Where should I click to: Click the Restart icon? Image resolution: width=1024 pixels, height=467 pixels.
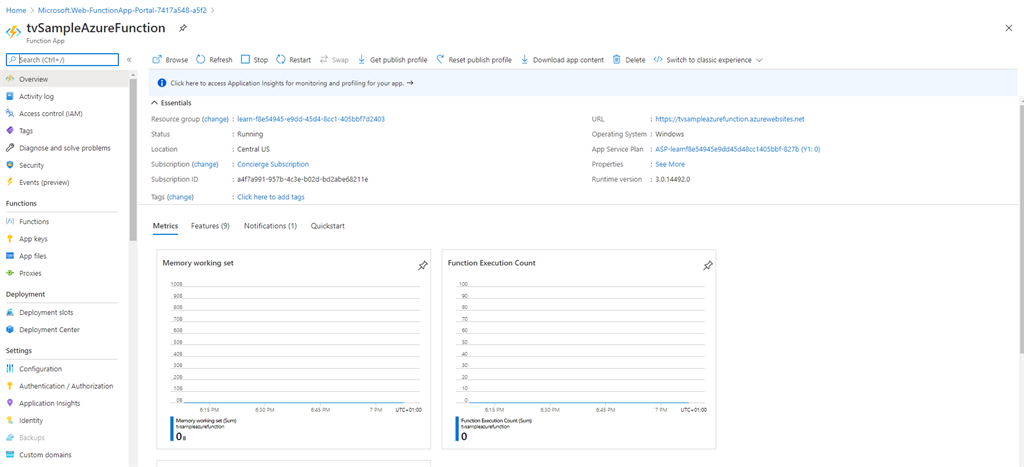(281, 59)
